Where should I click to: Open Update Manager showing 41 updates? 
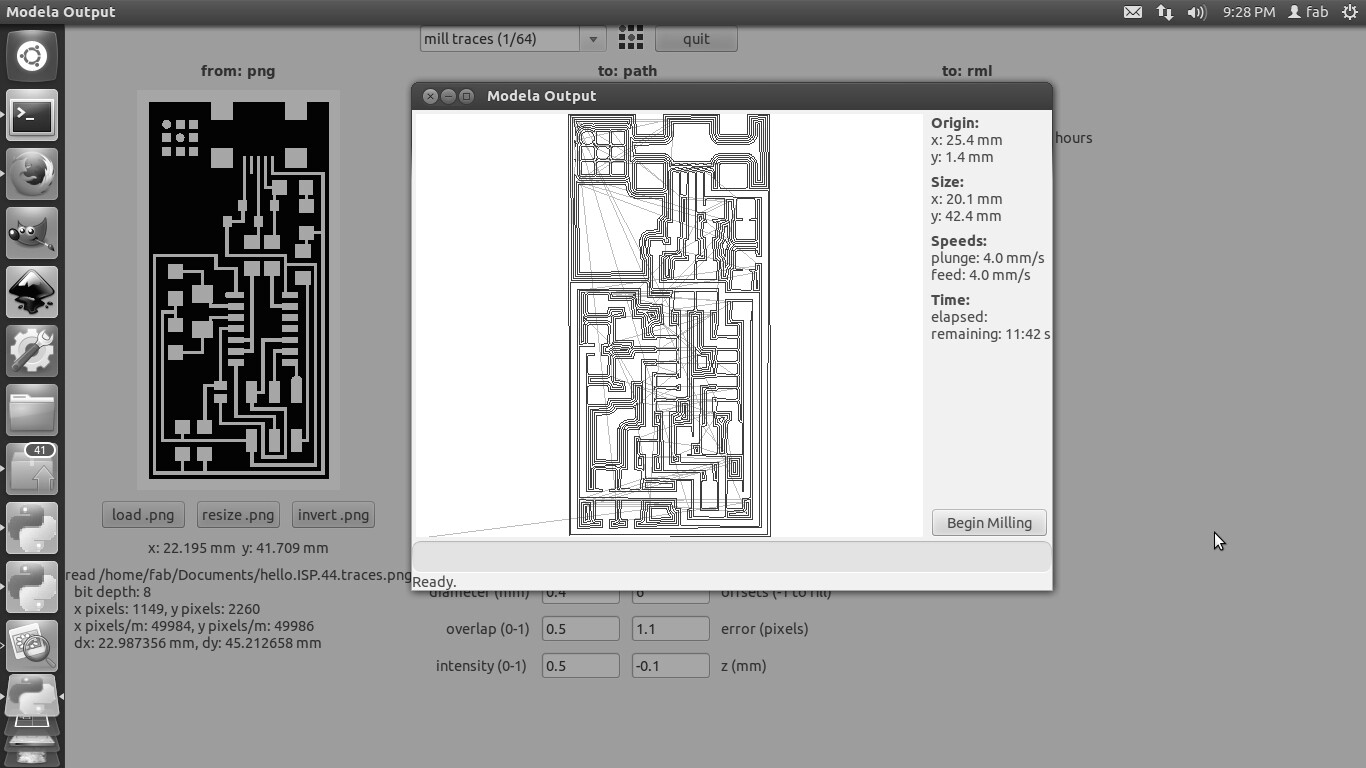point(32,469)
